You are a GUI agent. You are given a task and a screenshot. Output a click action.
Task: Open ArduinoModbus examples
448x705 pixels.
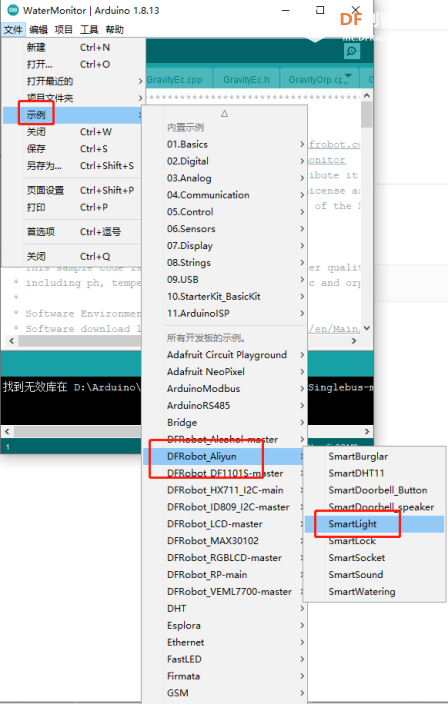[225, 388]
